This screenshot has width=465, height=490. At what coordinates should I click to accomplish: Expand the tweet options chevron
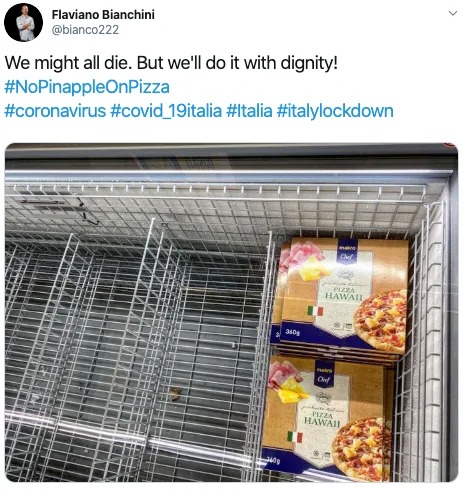(x=453, y=13)
